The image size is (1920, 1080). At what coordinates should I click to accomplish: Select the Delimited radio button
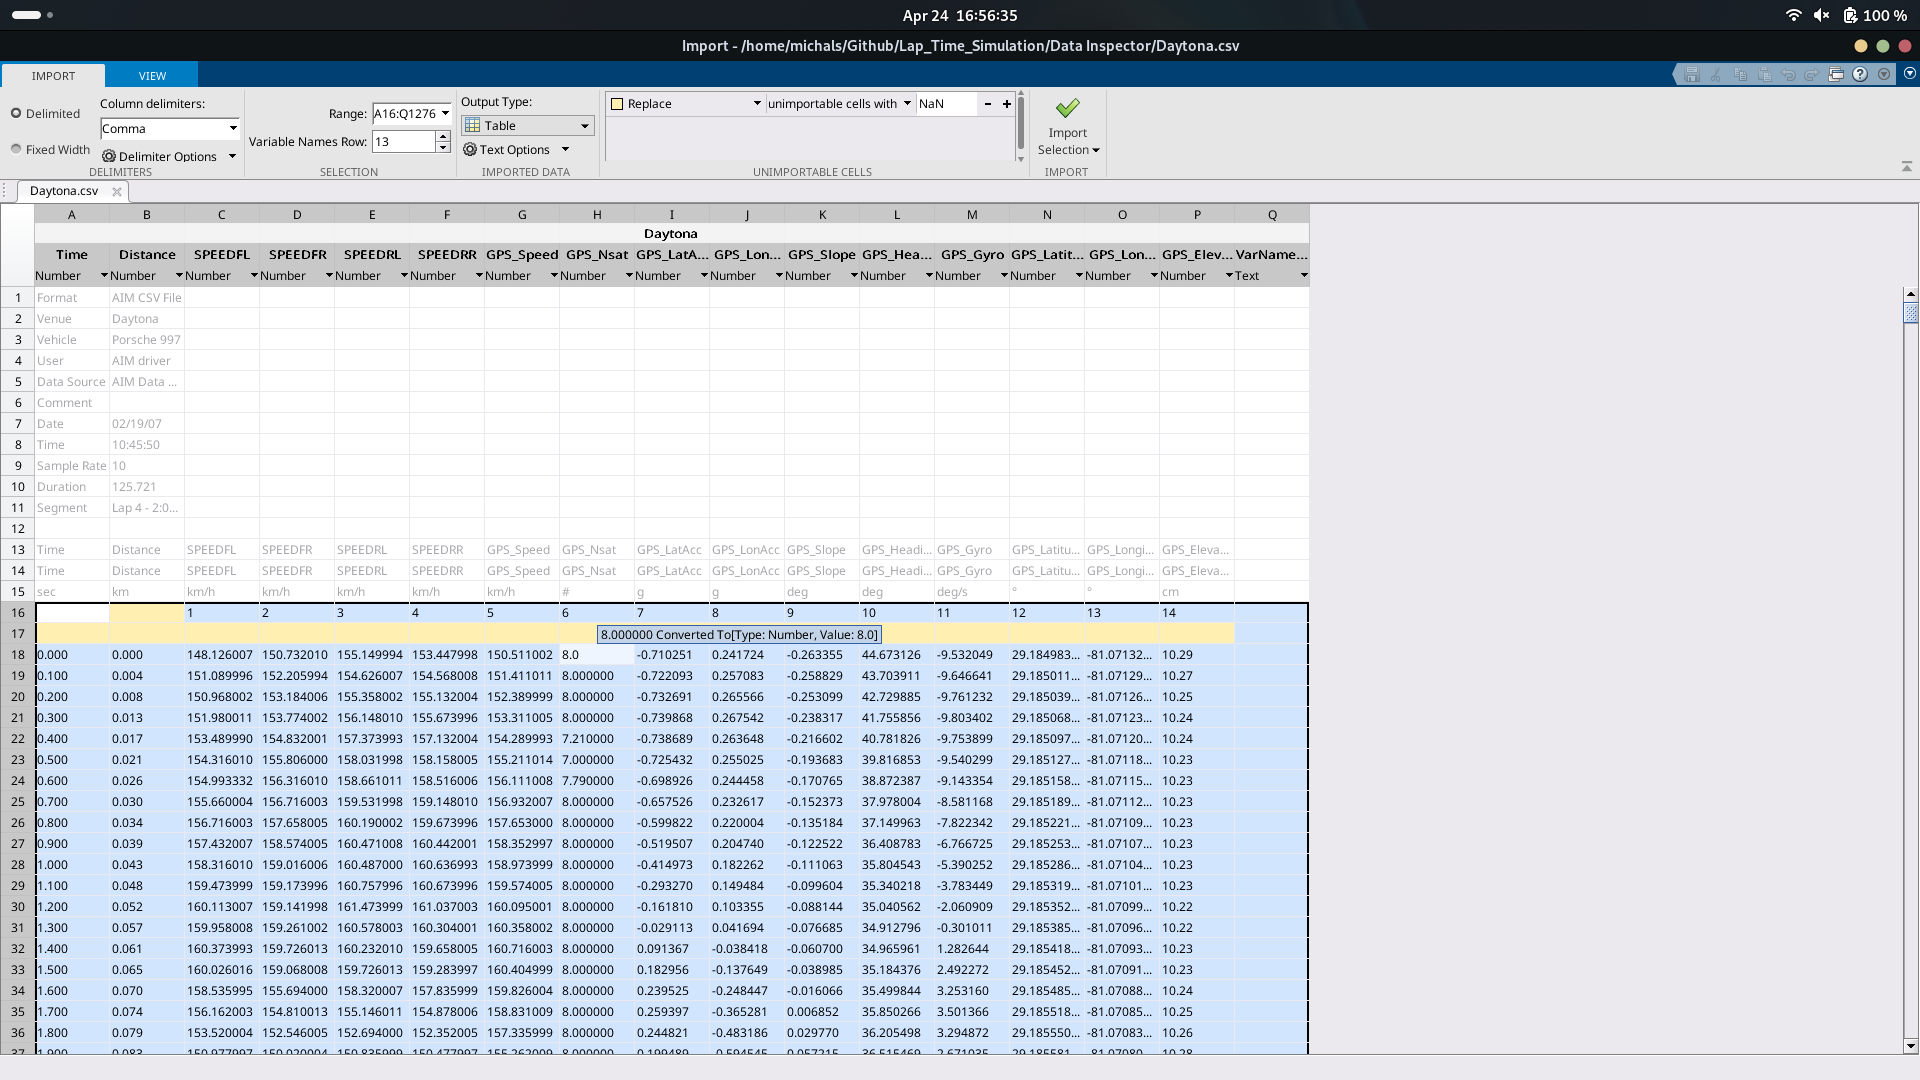pos(16,112)
